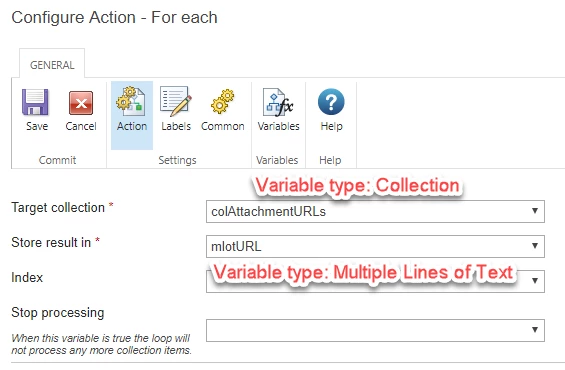Click the Settings group label

tap(177, 160)
